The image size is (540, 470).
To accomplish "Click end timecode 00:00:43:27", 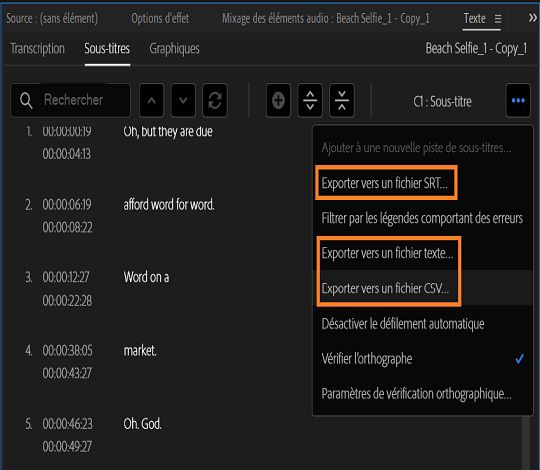I will 67,373.
